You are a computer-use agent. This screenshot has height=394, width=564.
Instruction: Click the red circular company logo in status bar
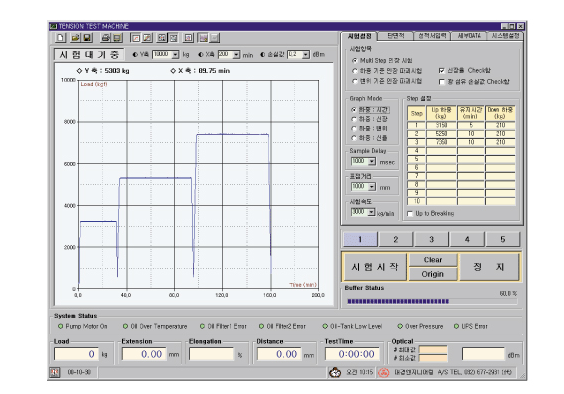click(383, 372)
